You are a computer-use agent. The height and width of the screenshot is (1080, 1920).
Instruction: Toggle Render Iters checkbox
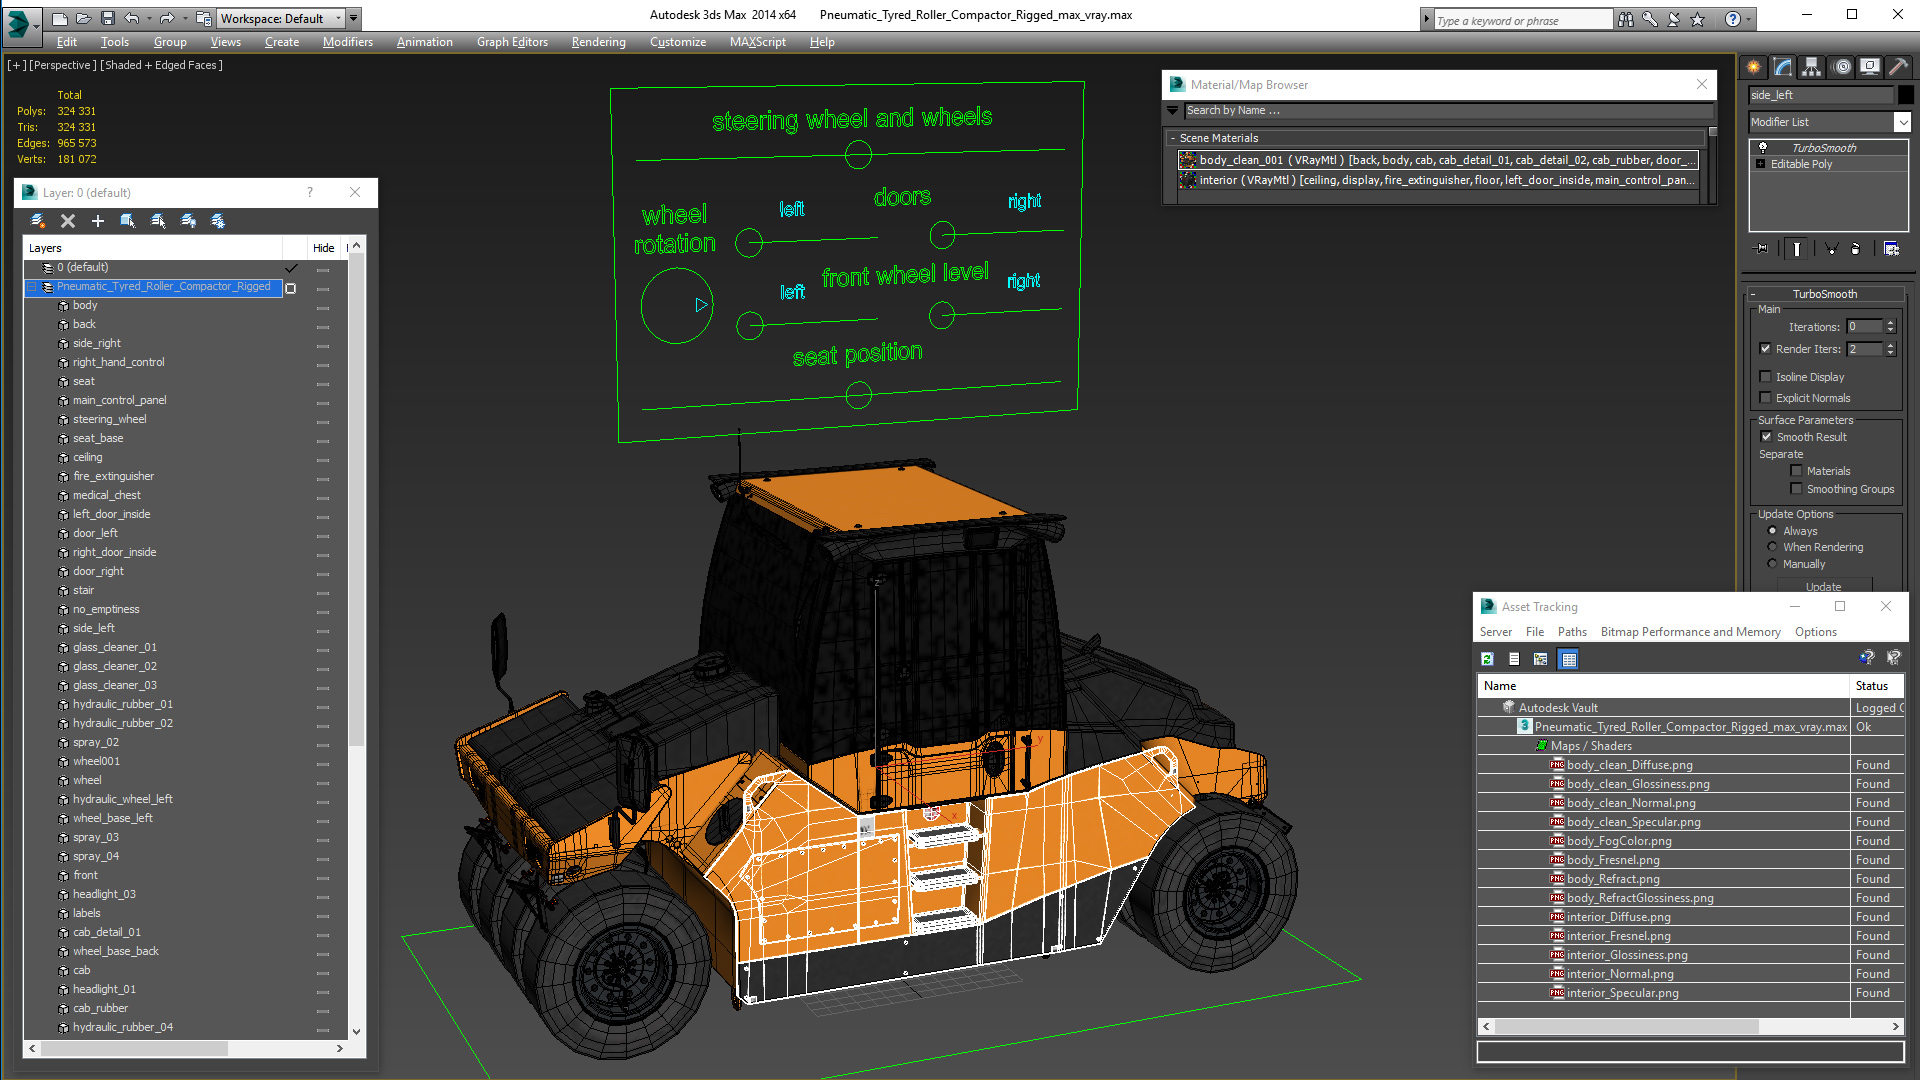pos(1766,349)
